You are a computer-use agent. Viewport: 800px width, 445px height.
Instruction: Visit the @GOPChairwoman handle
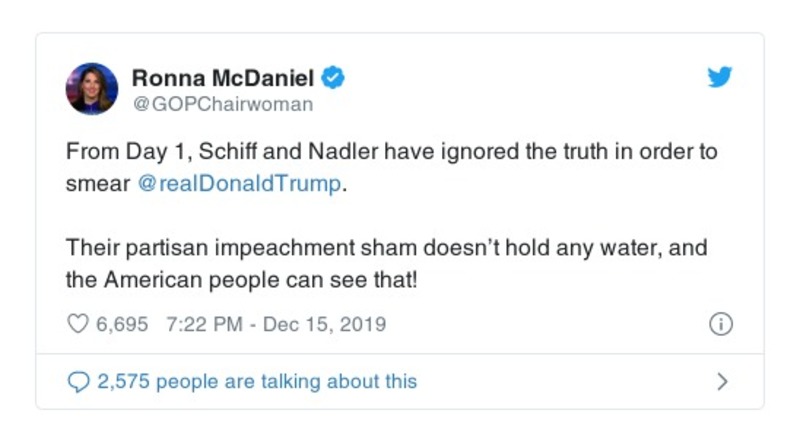tap(222, 103)
